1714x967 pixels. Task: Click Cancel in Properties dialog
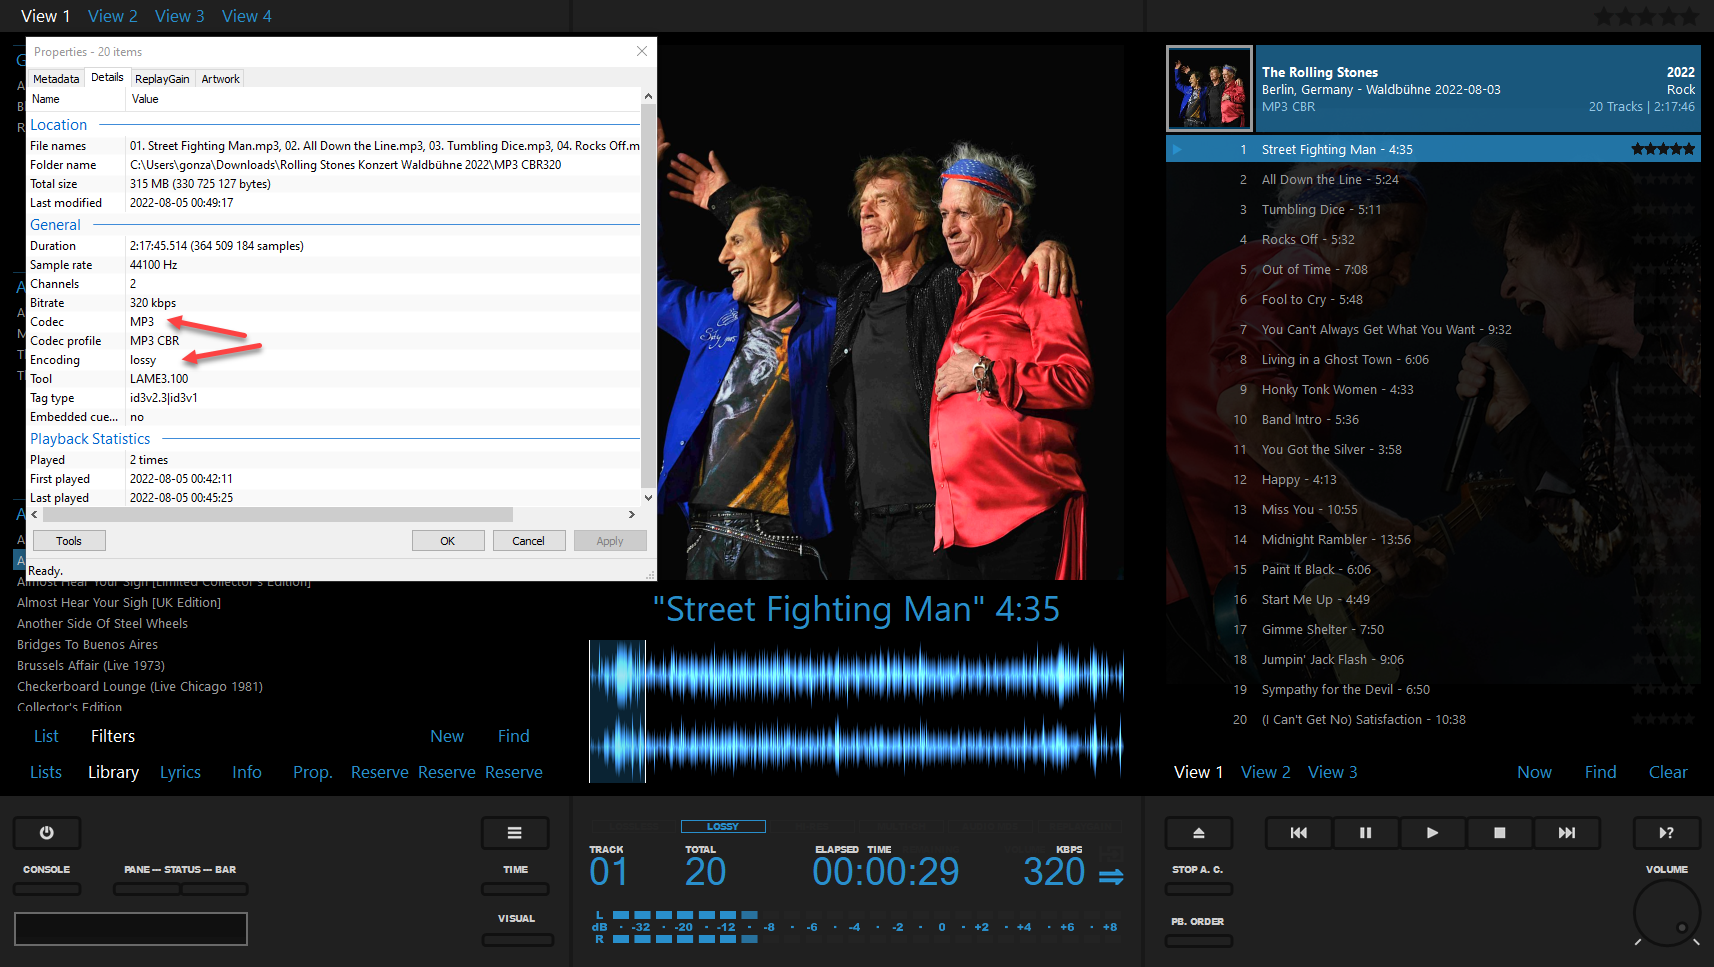[529, 541]
